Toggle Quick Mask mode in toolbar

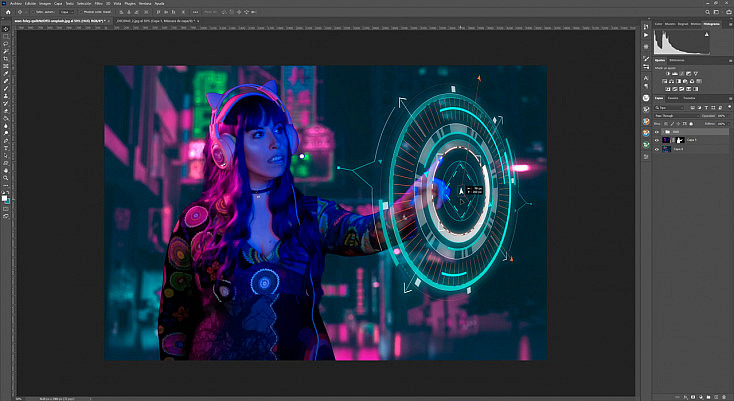pos(6,211)
